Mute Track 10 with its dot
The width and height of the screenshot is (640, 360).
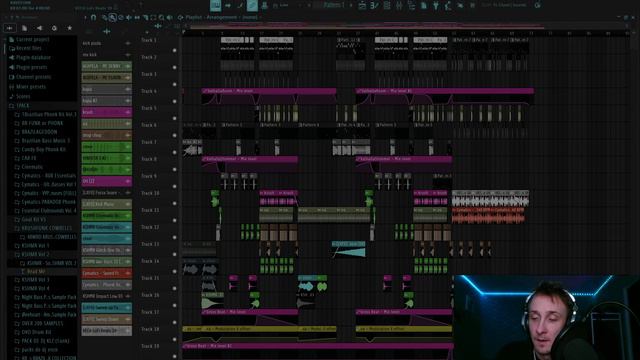click(175, 203)
